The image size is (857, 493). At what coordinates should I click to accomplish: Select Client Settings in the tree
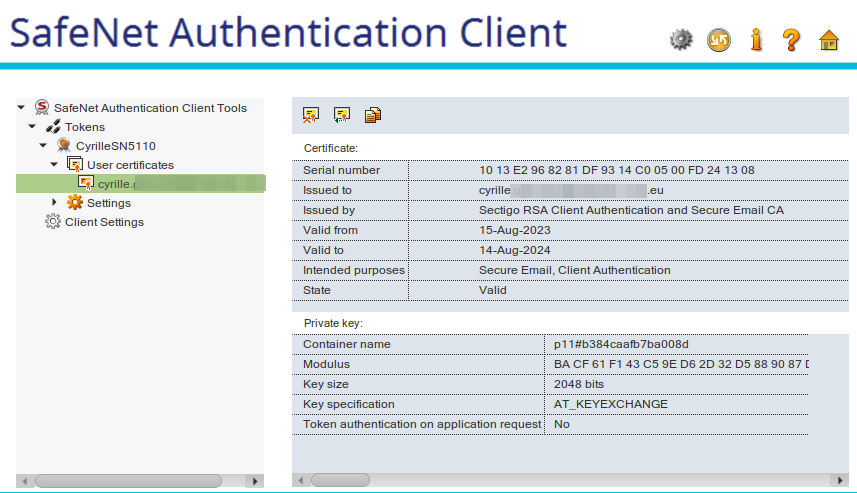point(104,222)
